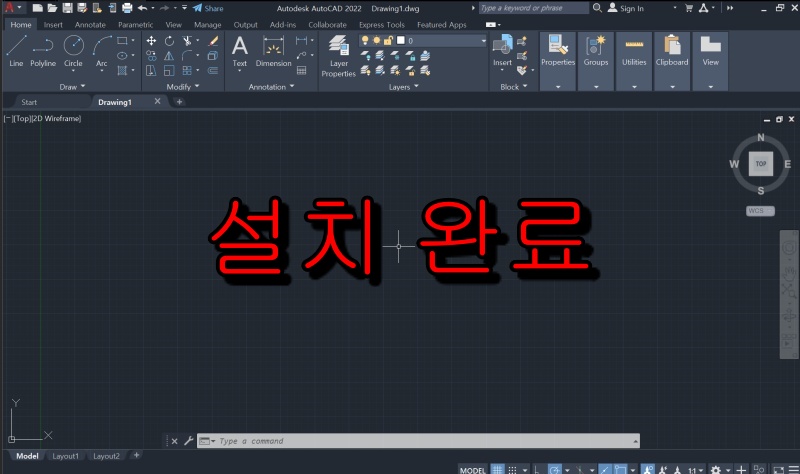Screen dimensions: 800x474
Task: Click Sign In
Action: click(x=626, y=8)
